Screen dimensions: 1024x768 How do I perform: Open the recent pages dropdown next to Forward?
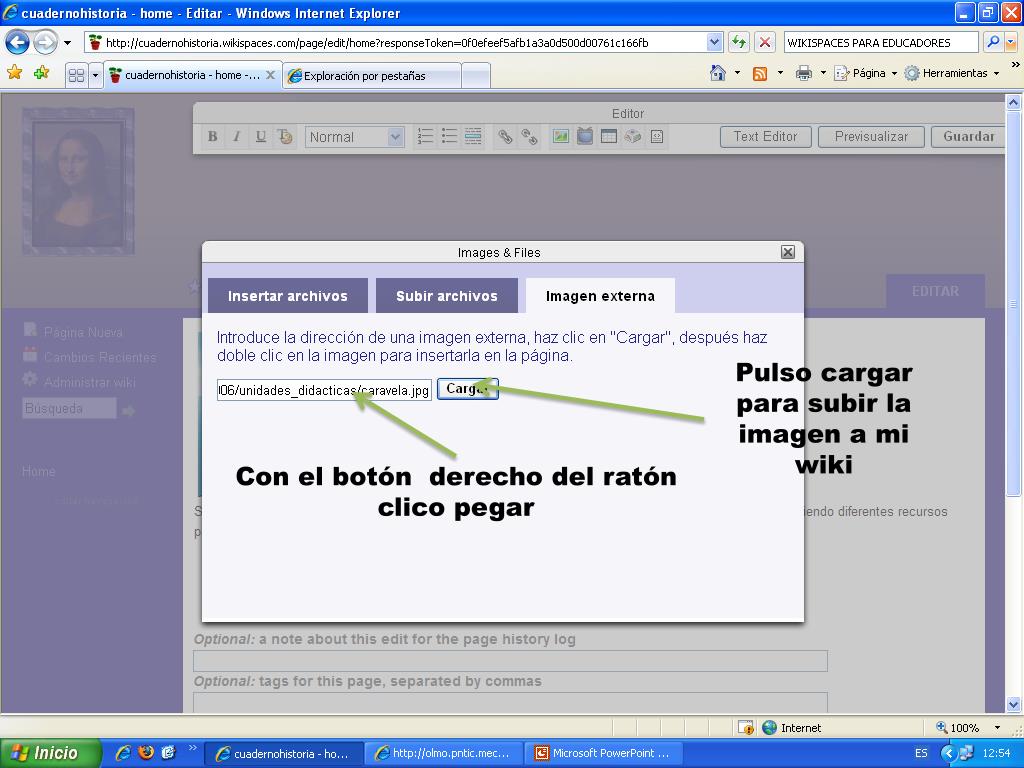[x=67, y=43]
